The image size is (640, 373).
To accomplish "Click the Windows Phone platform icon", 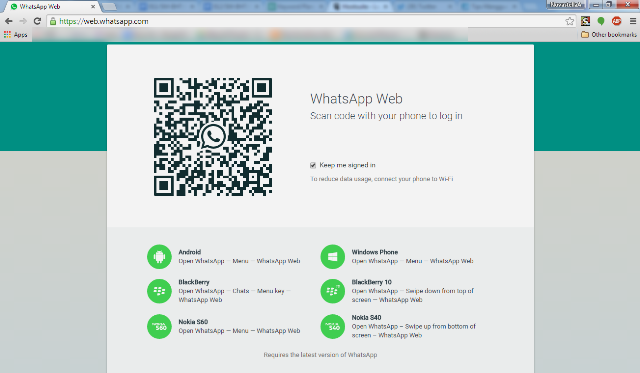I will tap(333, 257).
